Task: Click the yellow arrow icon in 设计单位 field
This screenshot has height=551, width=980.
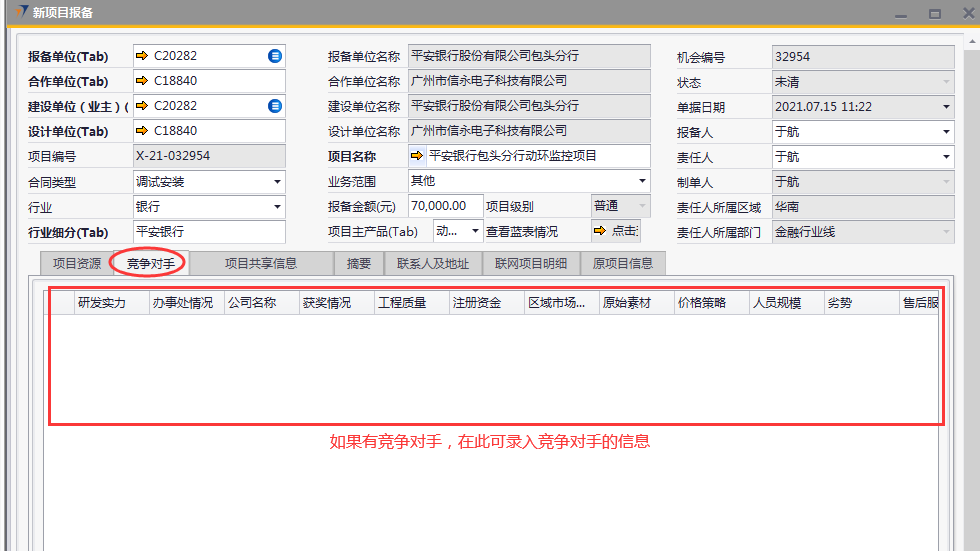Action: click(x=141, y=131)
